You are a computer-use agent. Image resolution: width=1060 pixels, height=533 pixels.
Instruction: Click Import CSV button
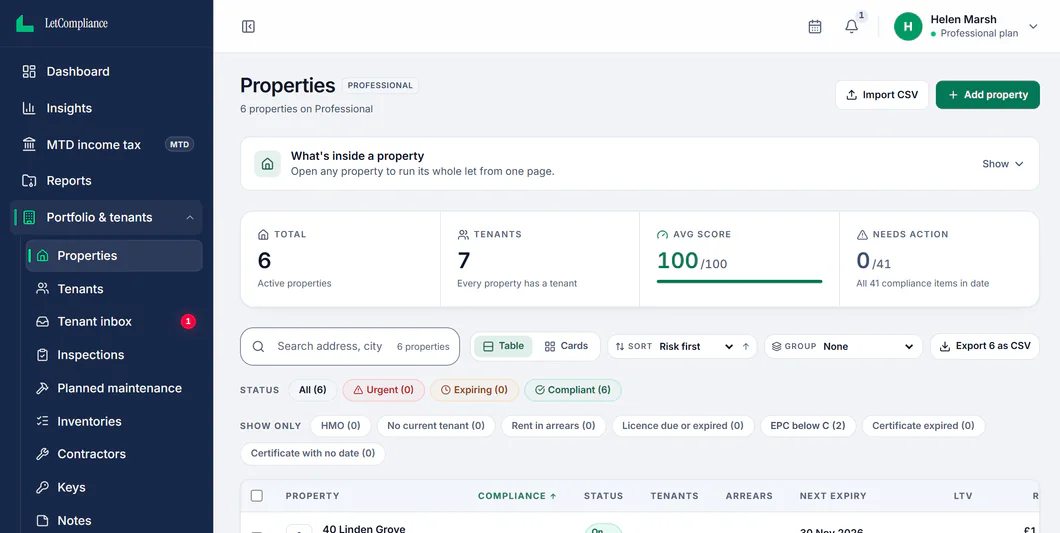point(882,95)
